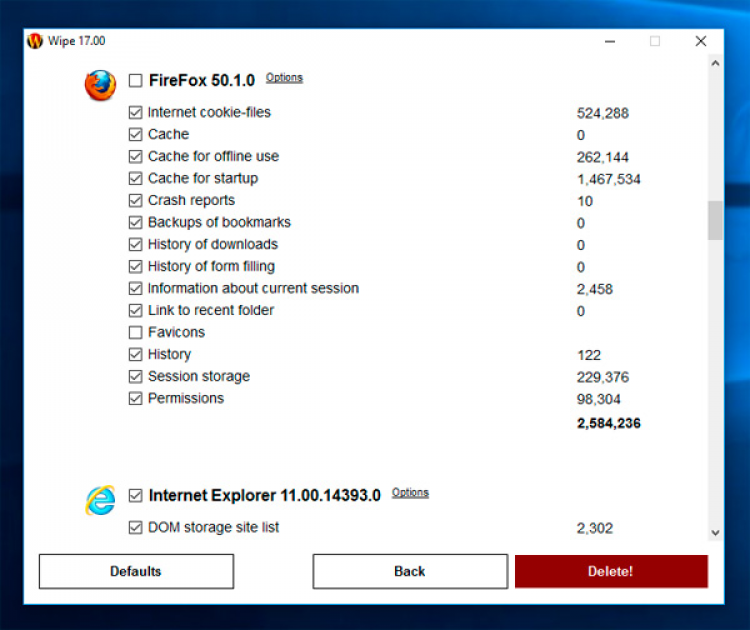Close the Wipe 17.00 window
Screen dimensions: 750x630
701,42
